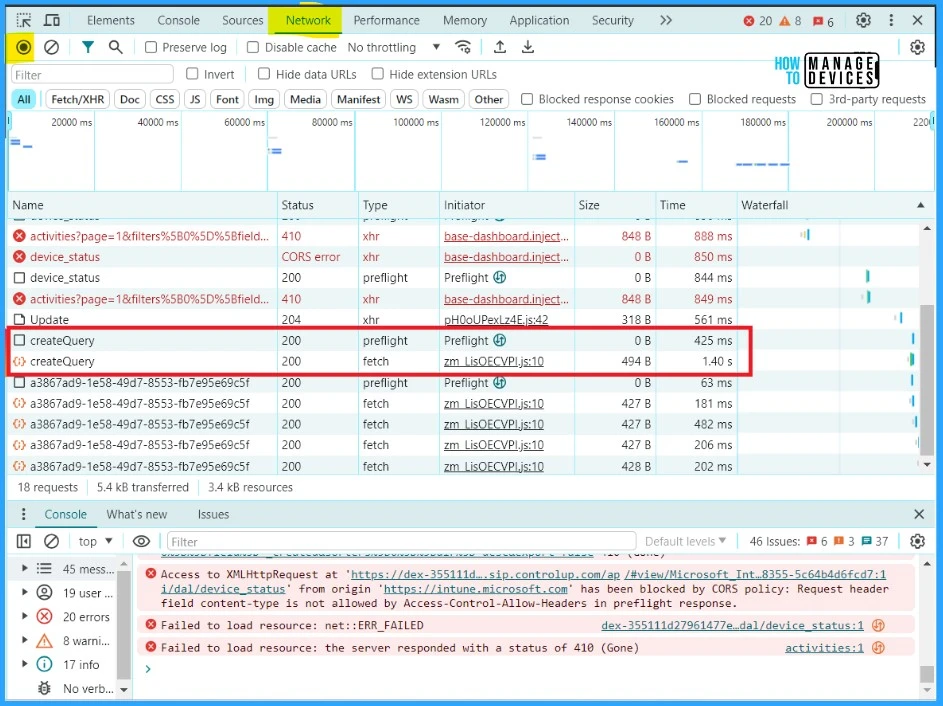Filter requests by JS type

(195, 99)
